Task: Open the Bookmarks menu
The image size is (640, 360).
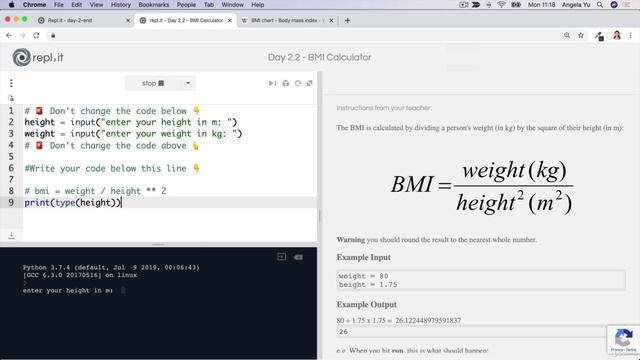Action: [154, 5]
